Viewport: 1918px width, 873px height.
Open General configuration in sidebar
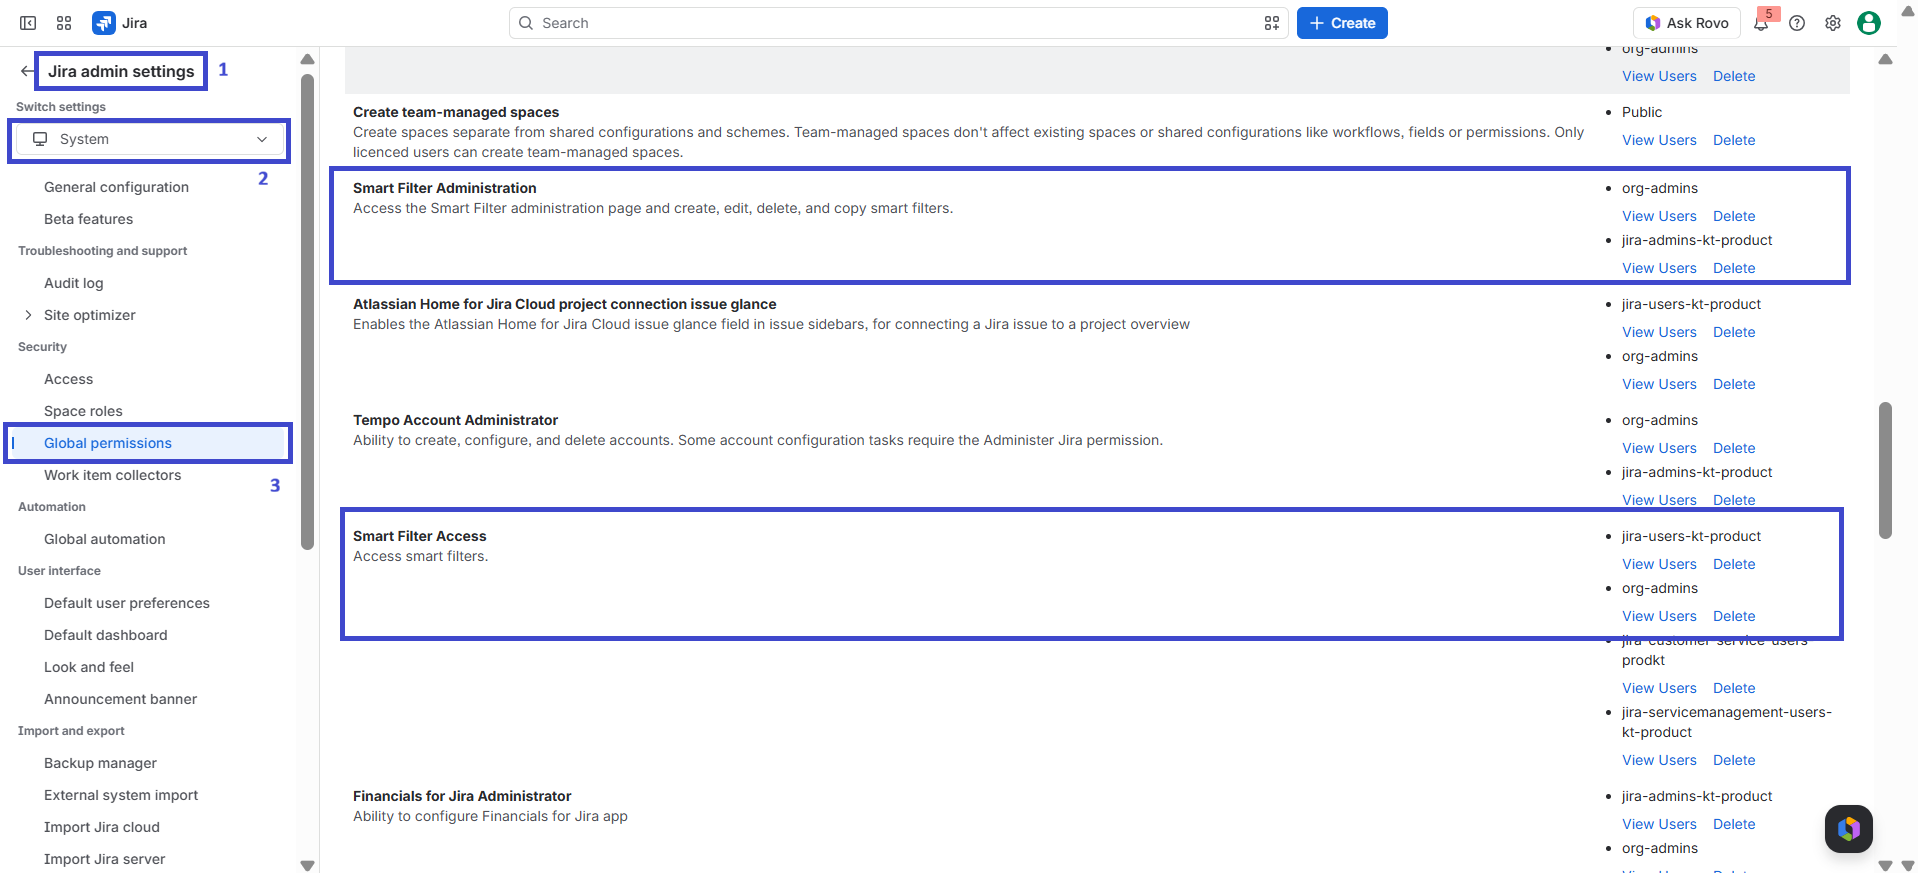pos(116,187)
